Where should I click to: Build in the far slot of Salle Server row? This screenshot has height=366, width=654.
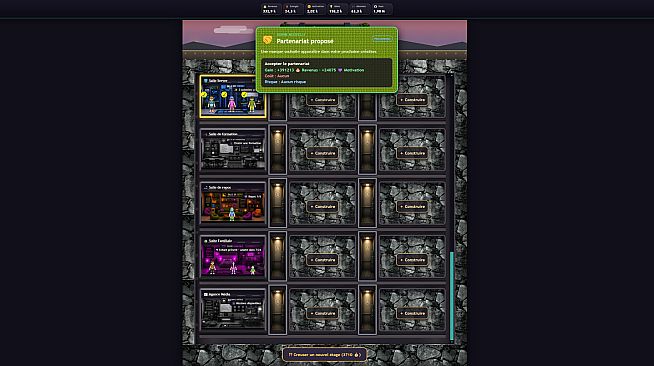[412, 100]
